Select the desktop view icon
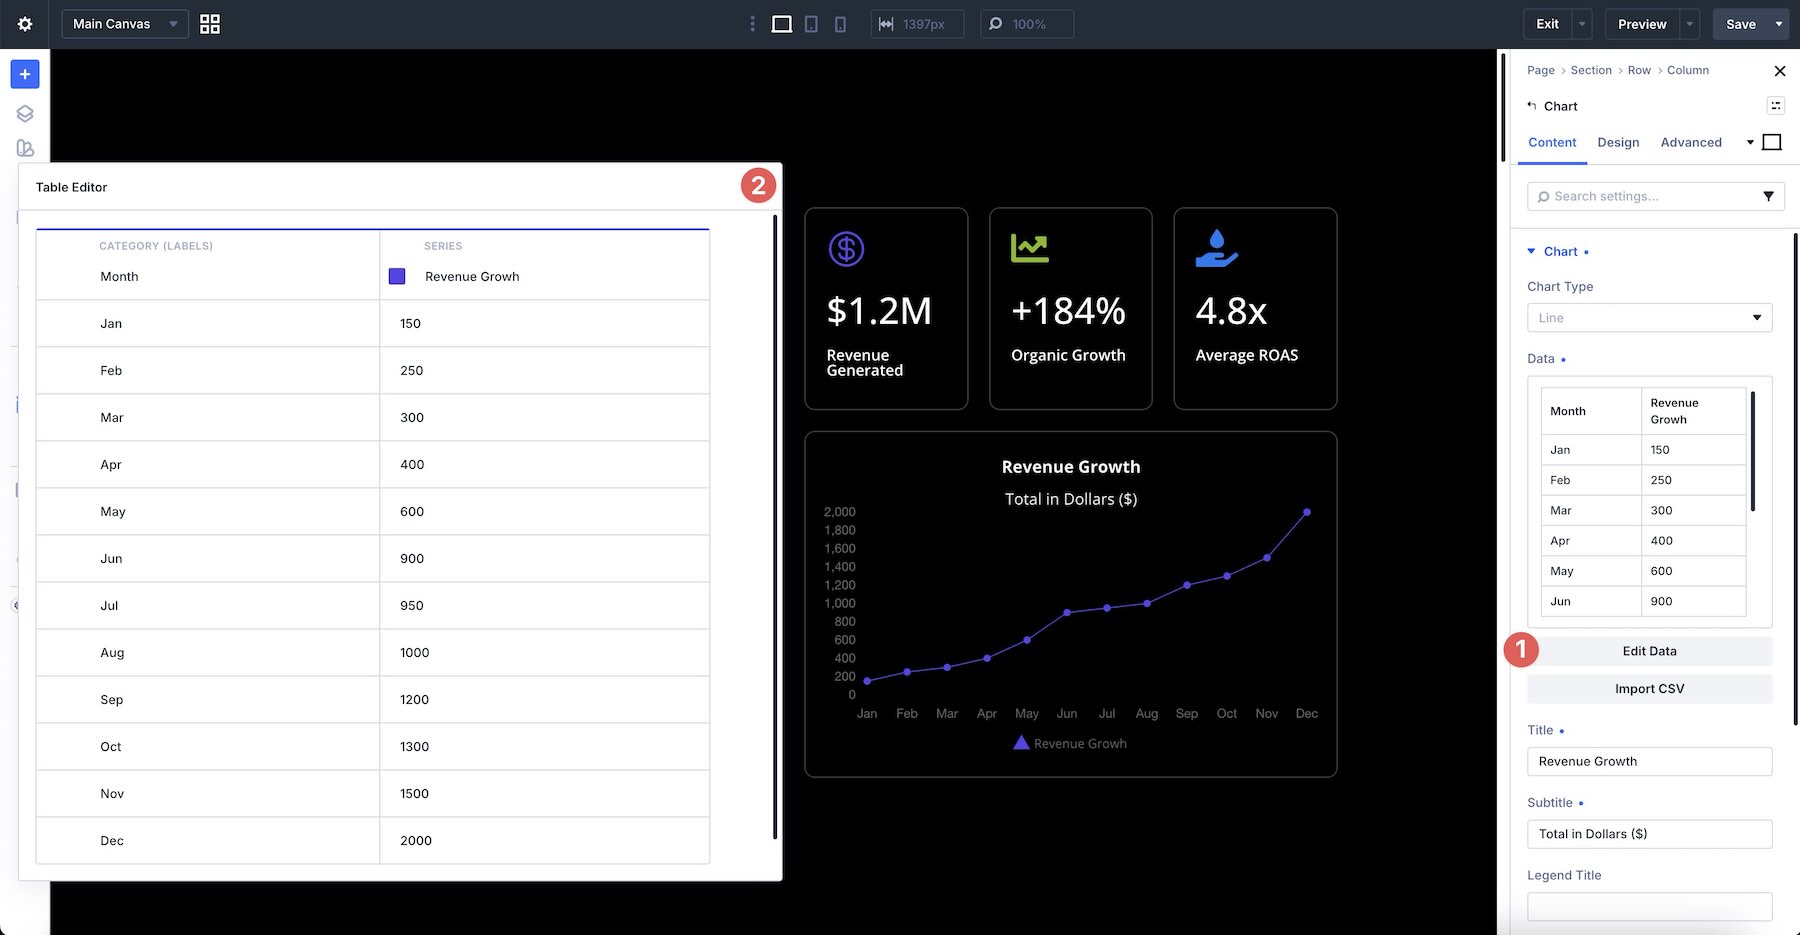The height and width of the screenshot is (935, 1800). (782, 24)
